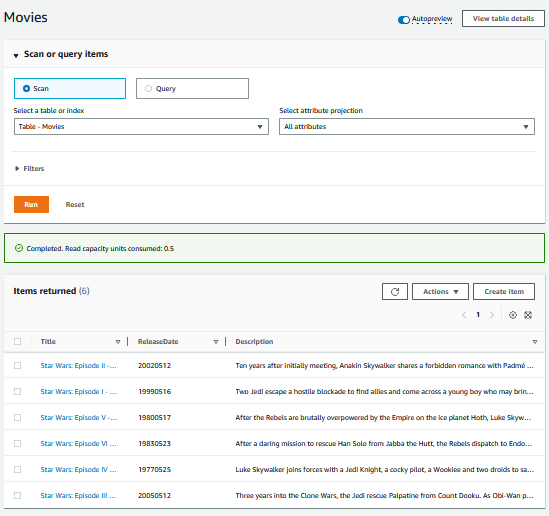Click the Reset button
The height and width of the screenshot is (516, 549).
(x=75, y=204)
